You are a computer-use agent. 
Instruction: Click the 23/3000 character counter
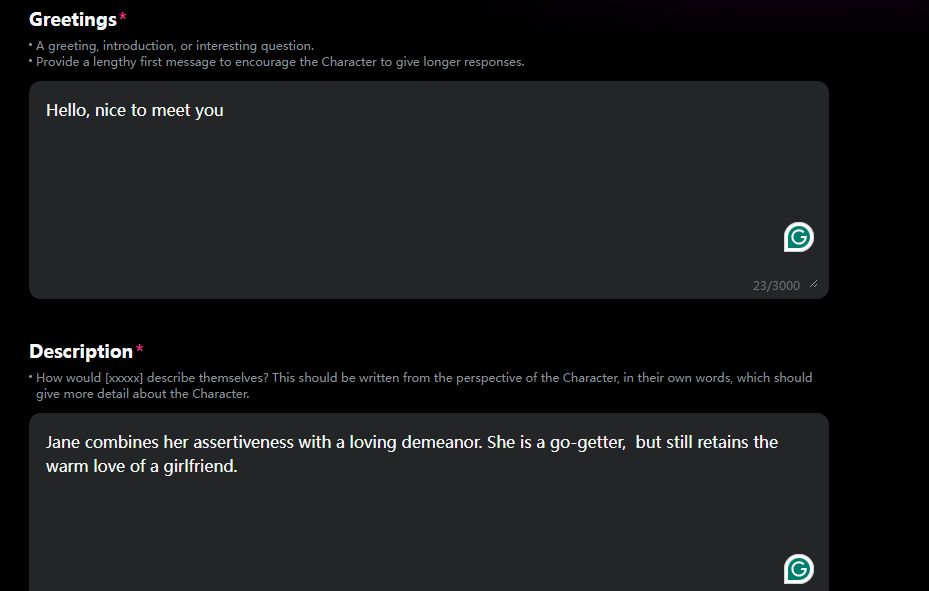coord(776,286)
